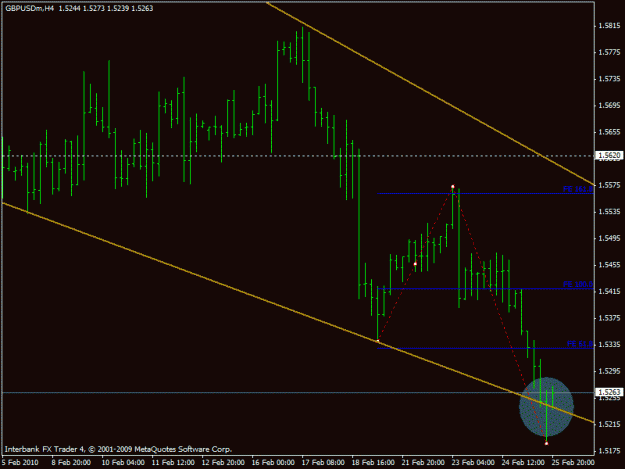This screenshot has width=625, height=469.
Task: Click the 11 Feb 12:00 time label
Action: click(x=173, y=463)
